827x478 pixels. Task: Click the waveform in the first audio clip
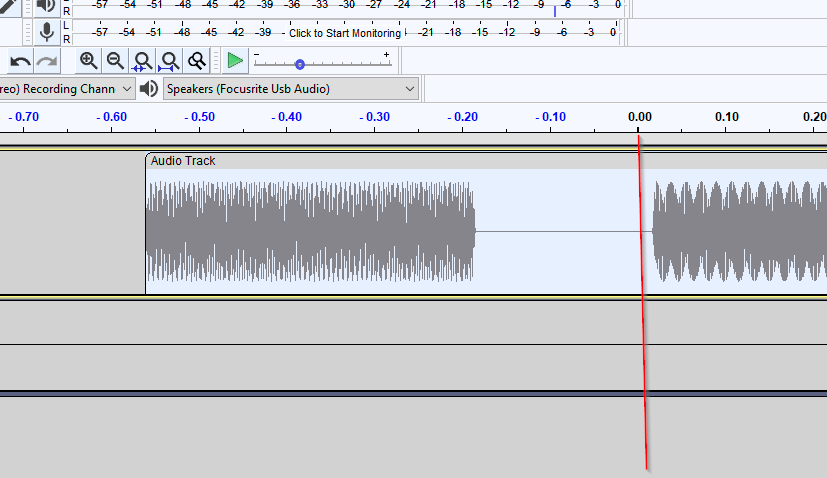point(310,231)
